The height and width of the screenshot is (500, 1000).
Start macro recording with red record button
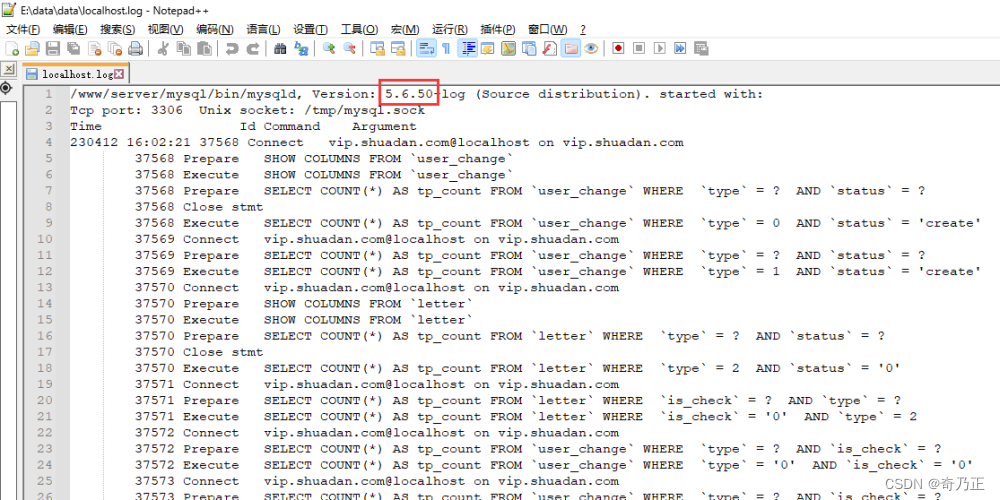[x=618, y=48]
